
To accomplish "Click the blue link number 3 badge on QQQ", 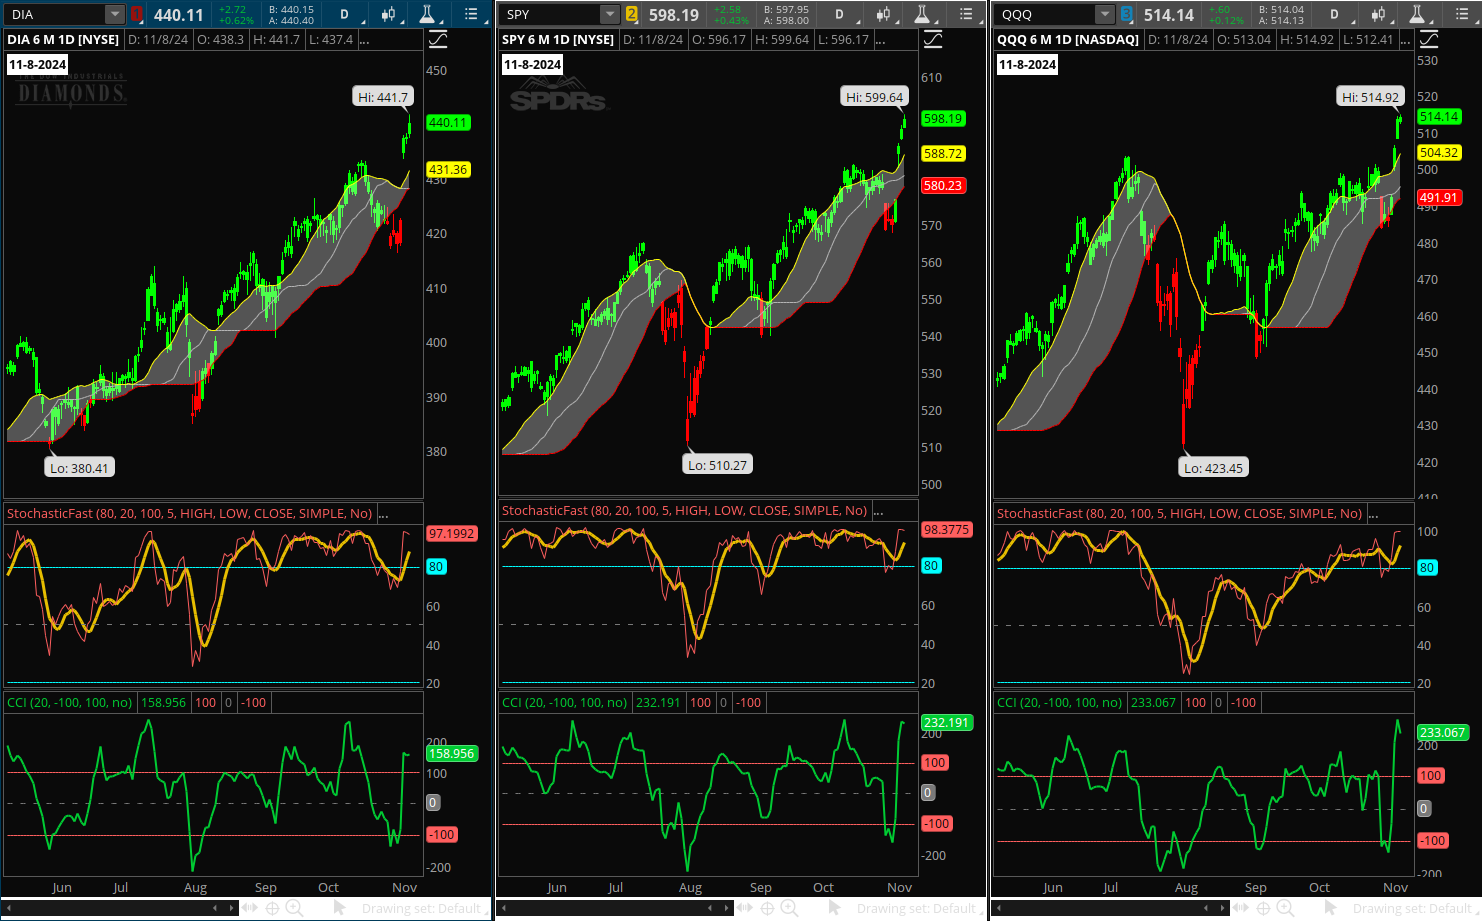I will (x=1126, y=14).
